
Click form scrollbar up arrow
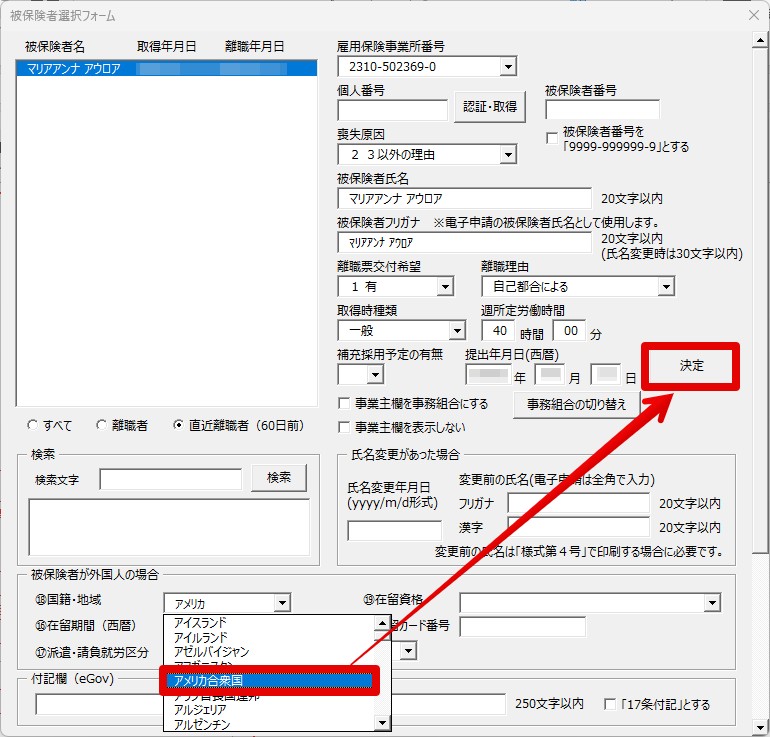760,40
